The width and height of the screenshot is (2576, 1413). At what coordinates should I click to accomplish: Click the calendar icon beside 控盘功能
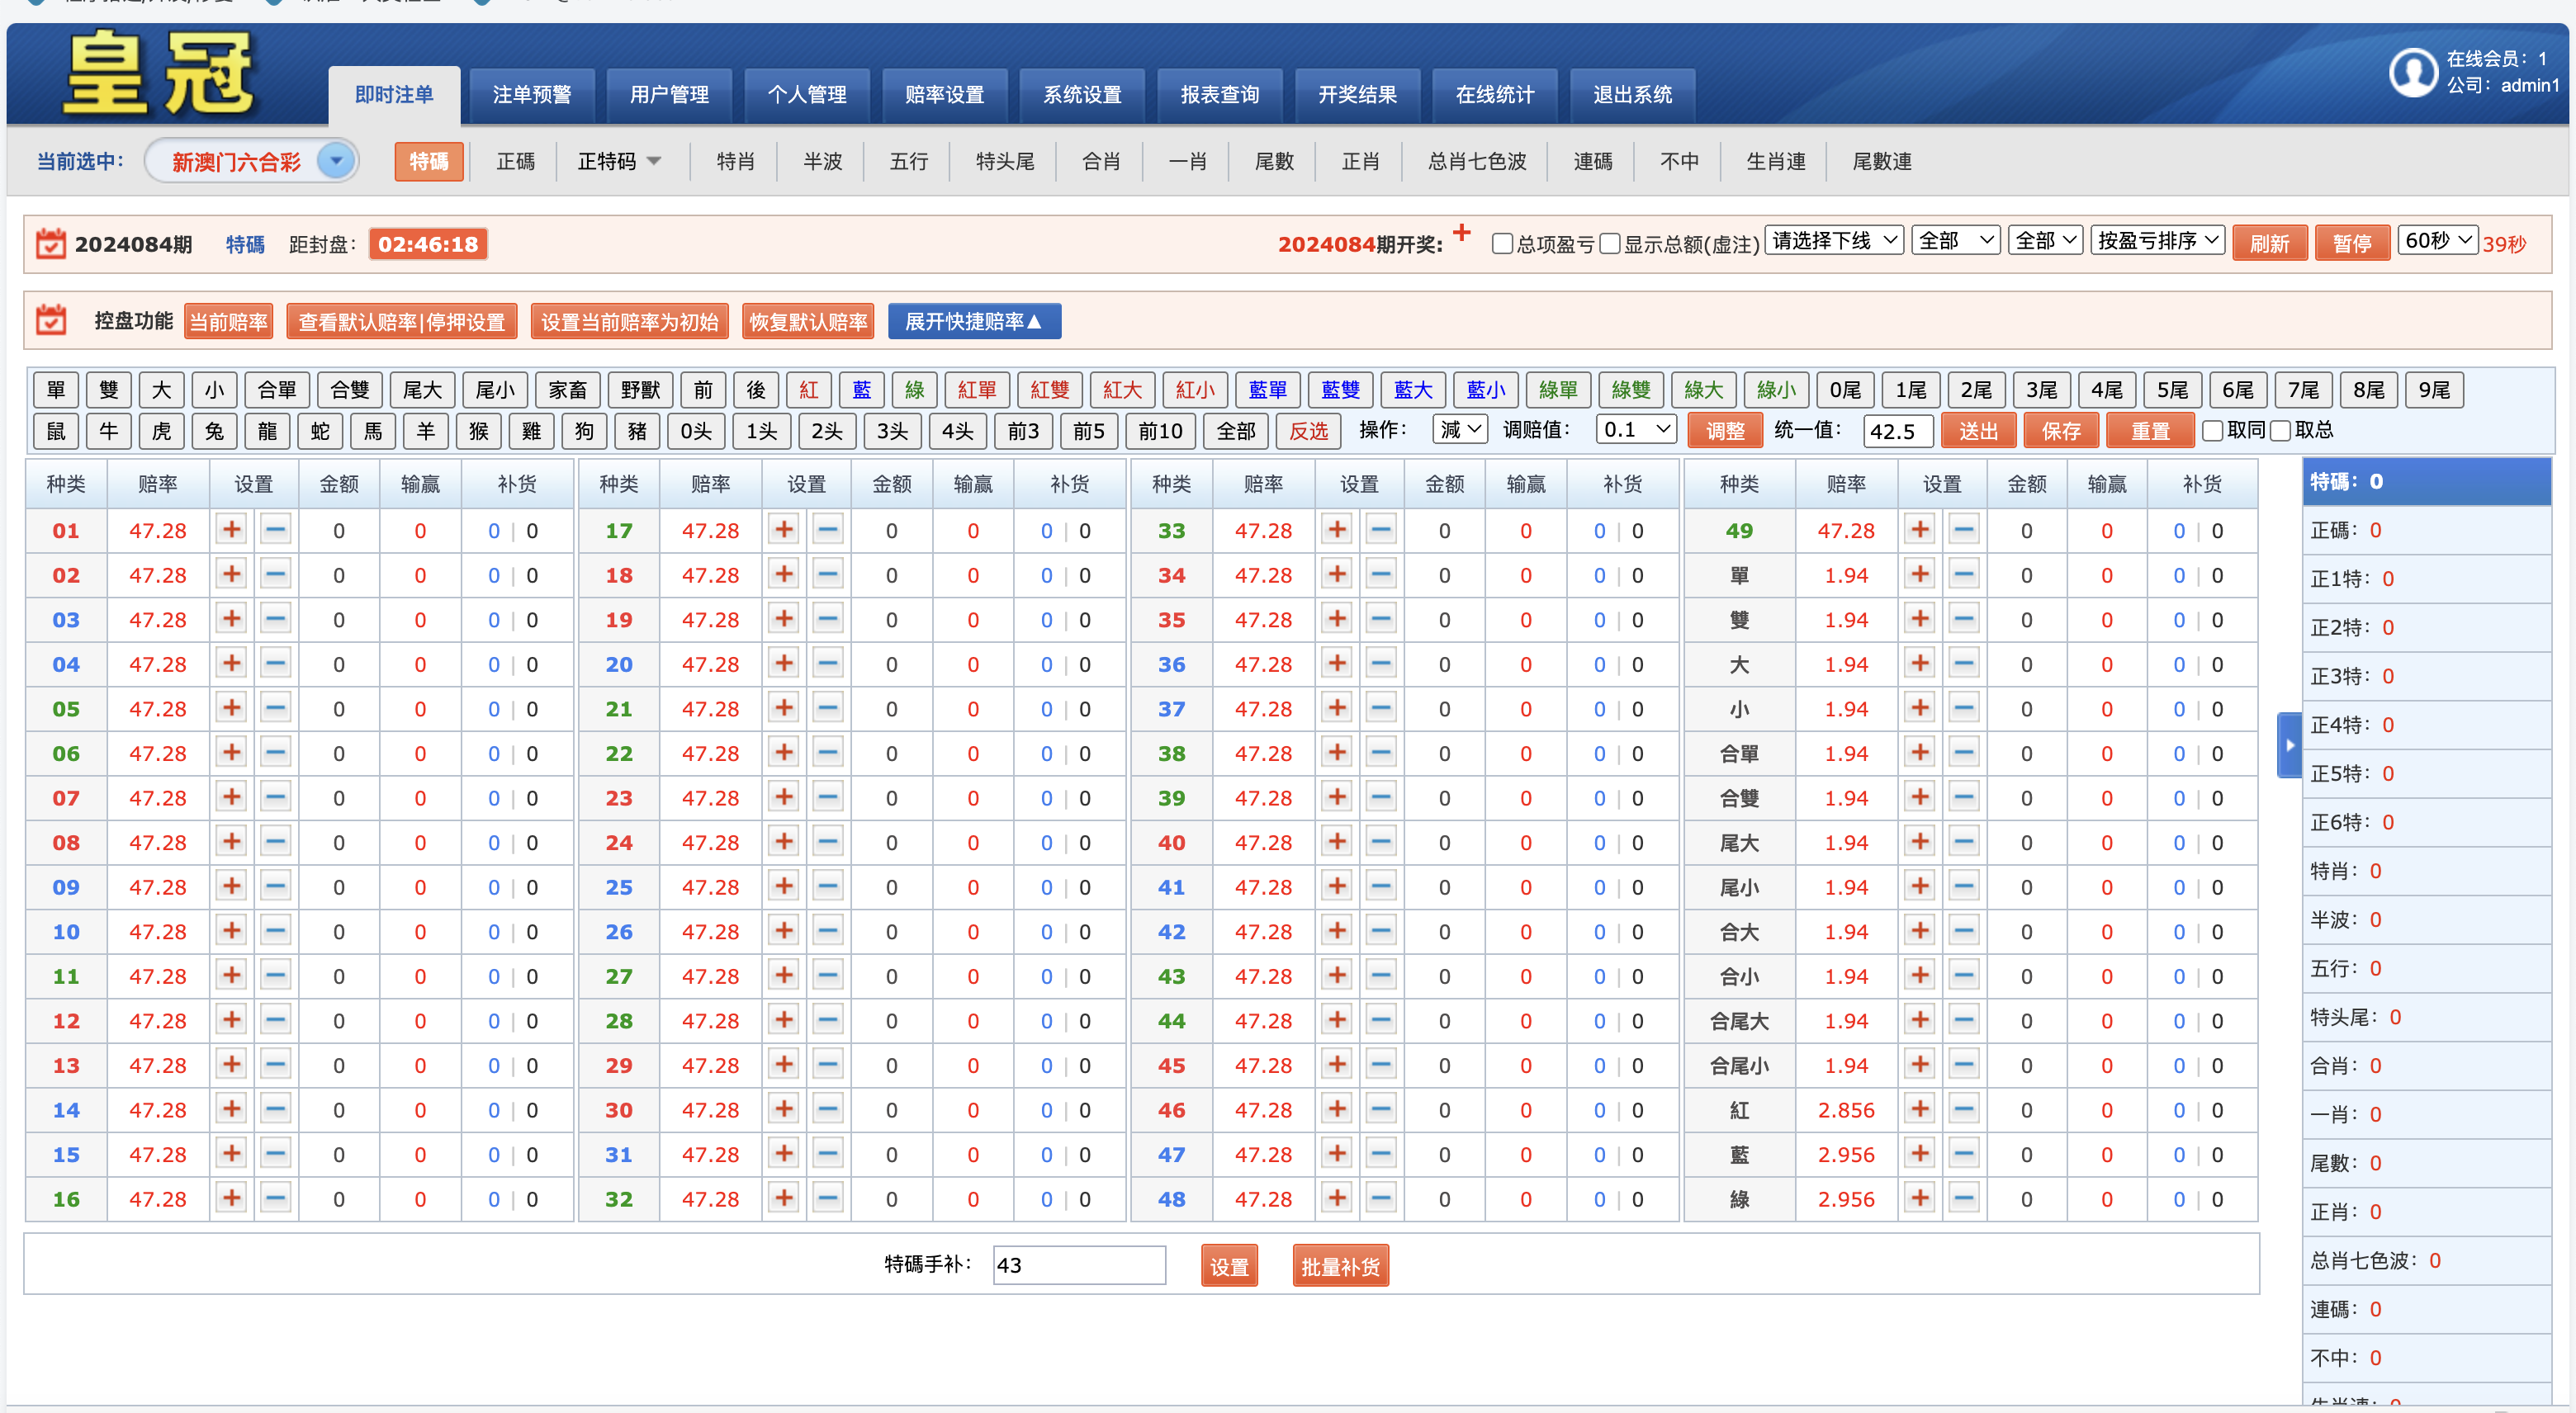51,321
